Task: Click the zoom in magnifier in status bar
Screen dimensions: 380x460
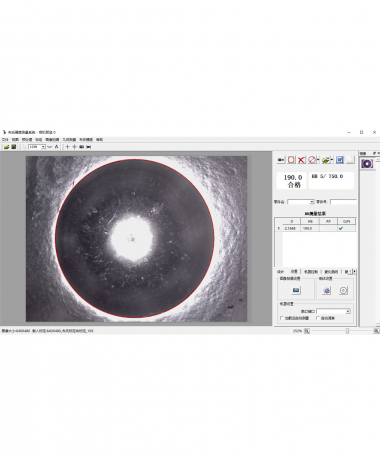Action: tap(376, 331)
